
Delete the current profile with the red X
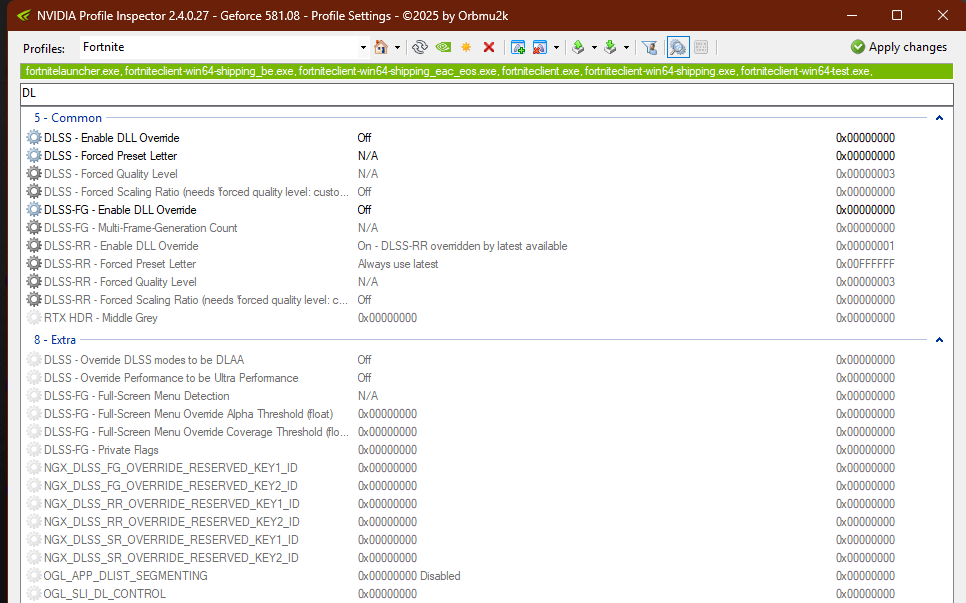[x=489, y=47]
